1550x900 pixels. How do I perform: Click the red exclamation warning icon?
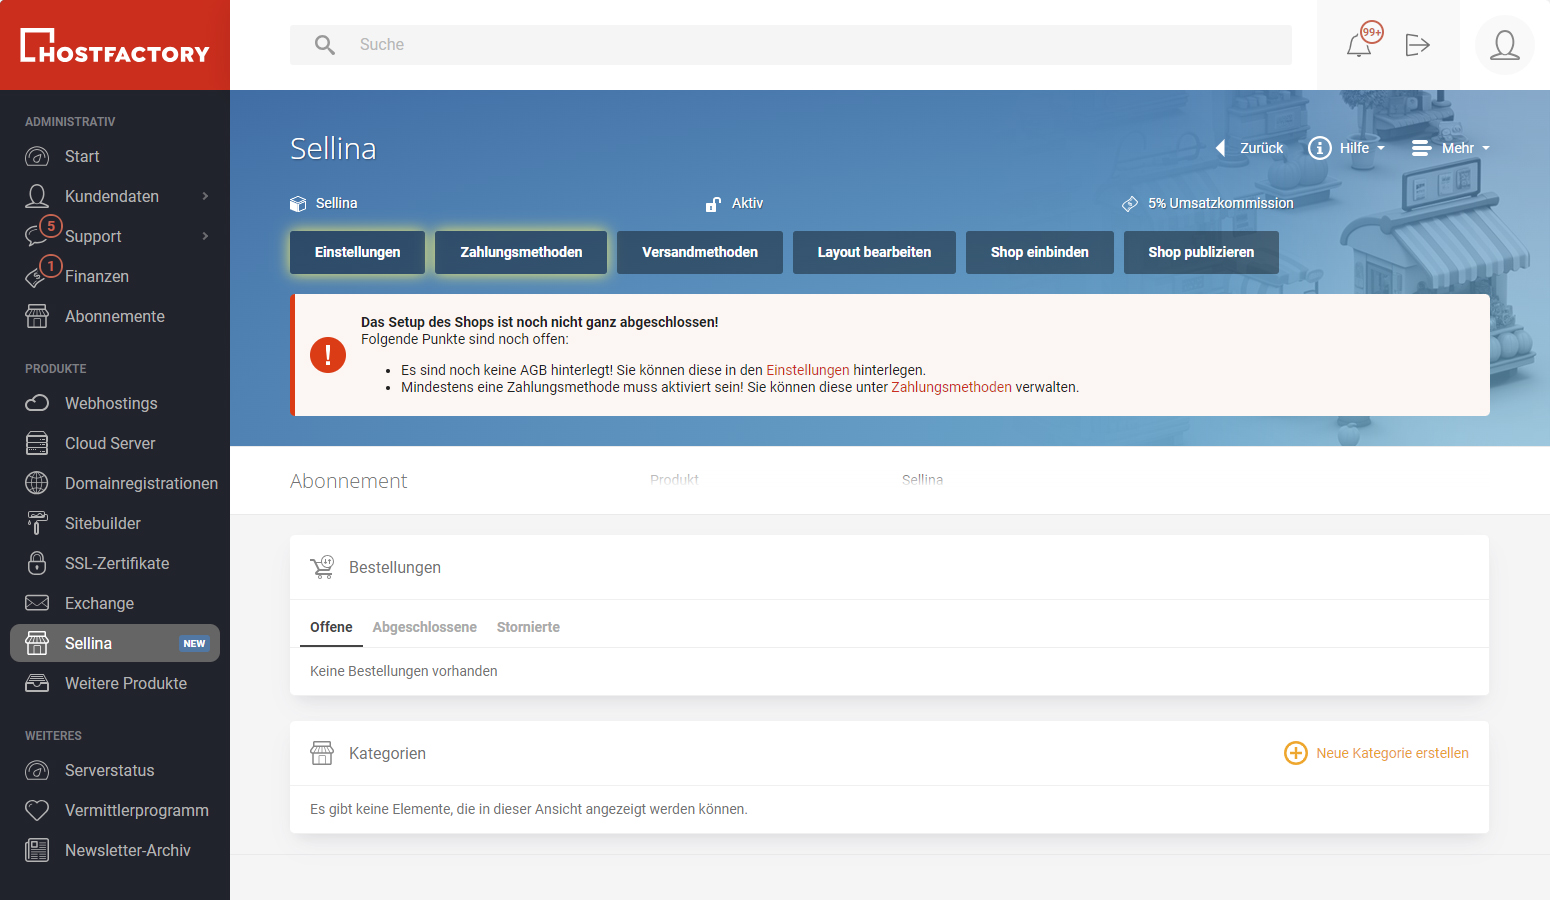tap(328, 355)
